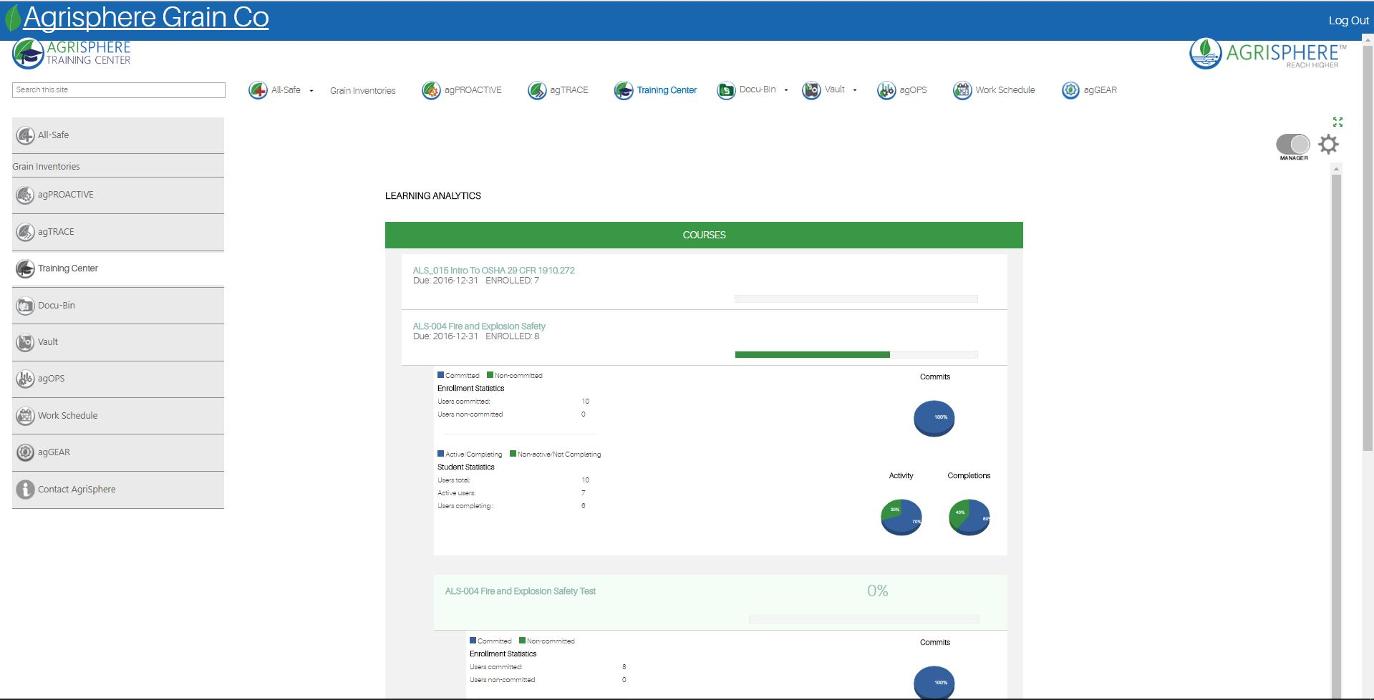
Task: Expand the Docu-Bin dropdown arrow
Action: (786, 90)
